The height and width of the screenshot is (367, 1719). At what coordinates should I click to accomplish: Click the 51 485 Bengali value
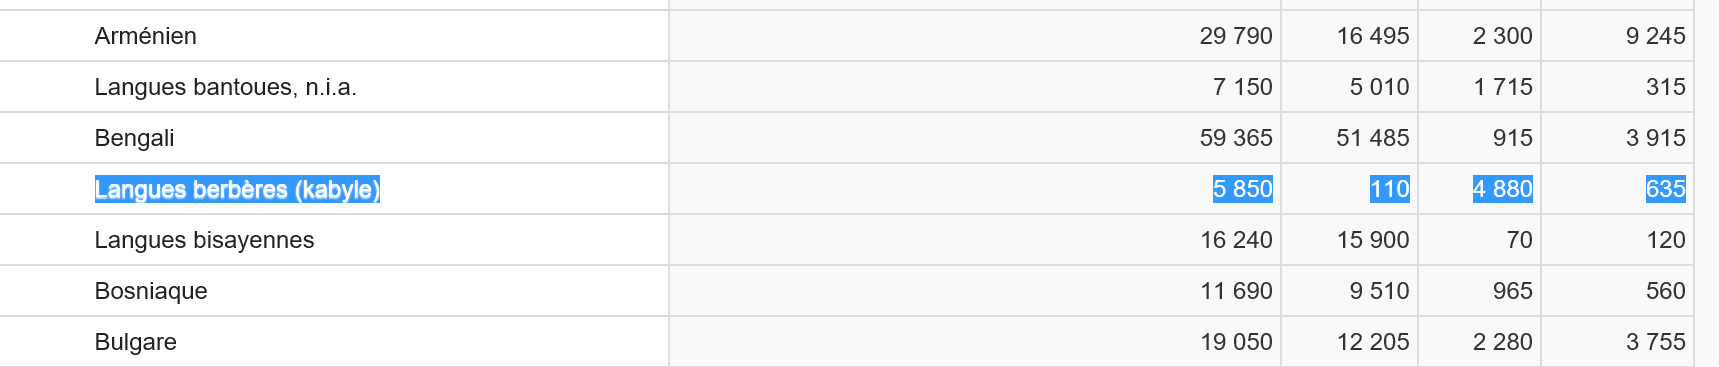1373,138
